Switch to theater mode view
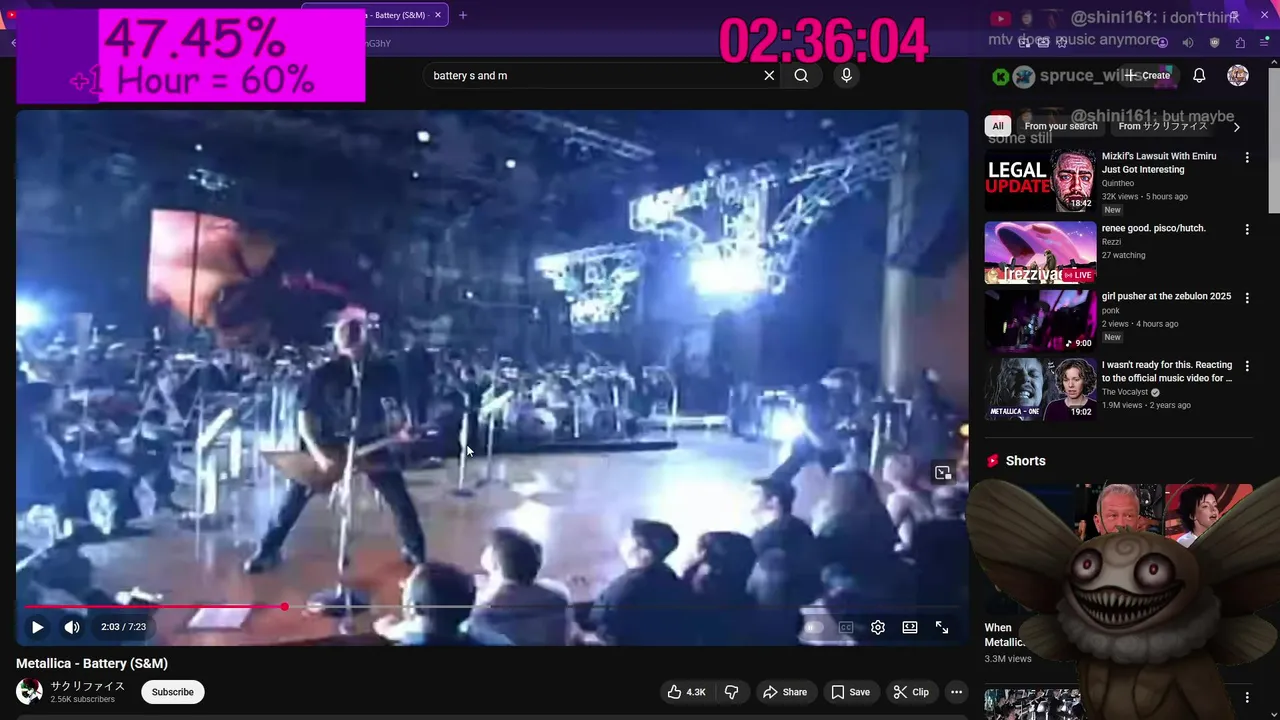The image size is (1280, 720). pos(910,627)
